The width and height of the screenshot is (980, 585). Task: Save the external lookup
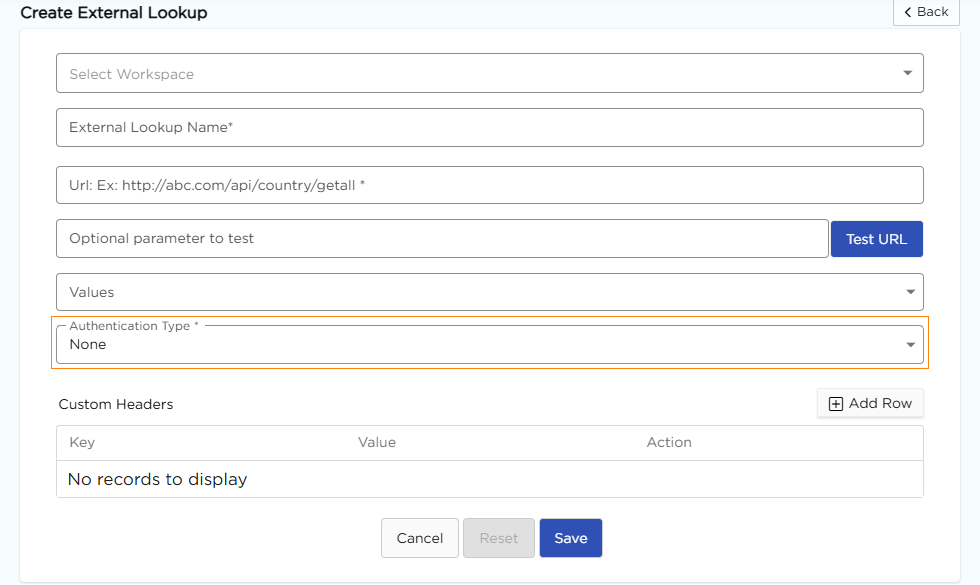point(571,538)
